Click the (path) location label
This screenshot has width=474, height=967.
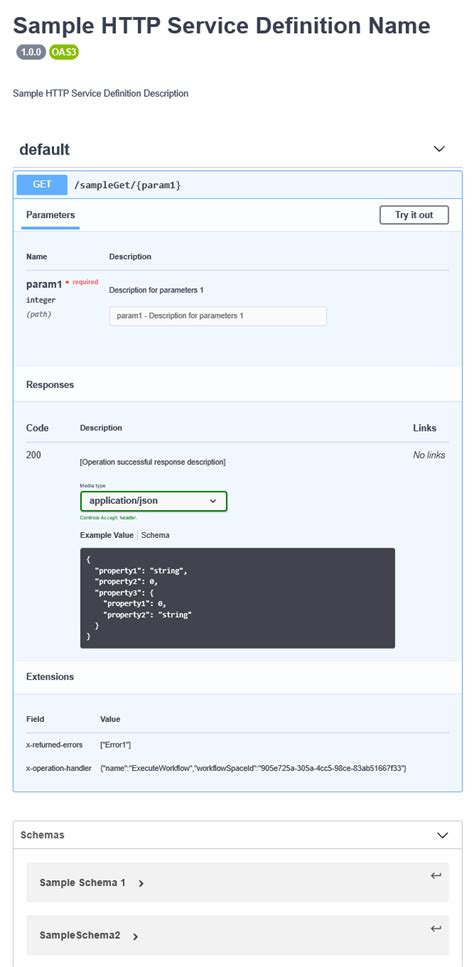coord(39,314)
